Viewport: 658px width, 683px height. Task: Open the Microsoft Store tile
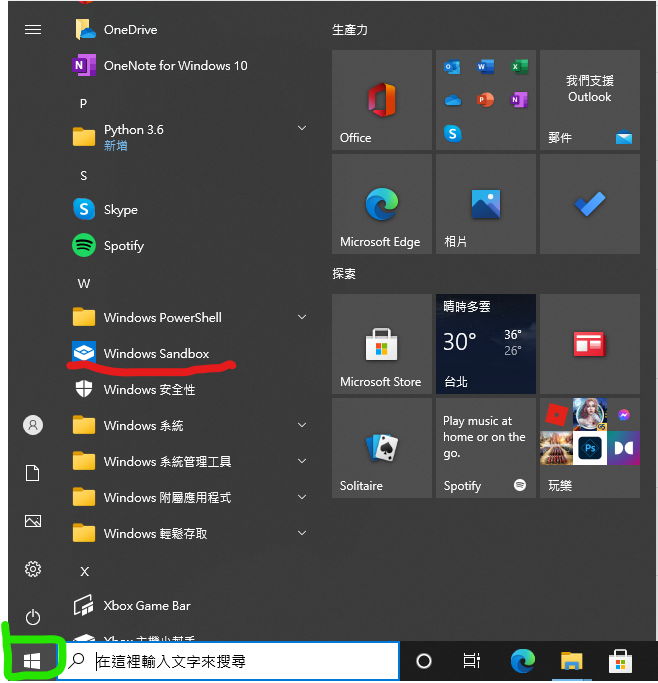coord(381,344)
